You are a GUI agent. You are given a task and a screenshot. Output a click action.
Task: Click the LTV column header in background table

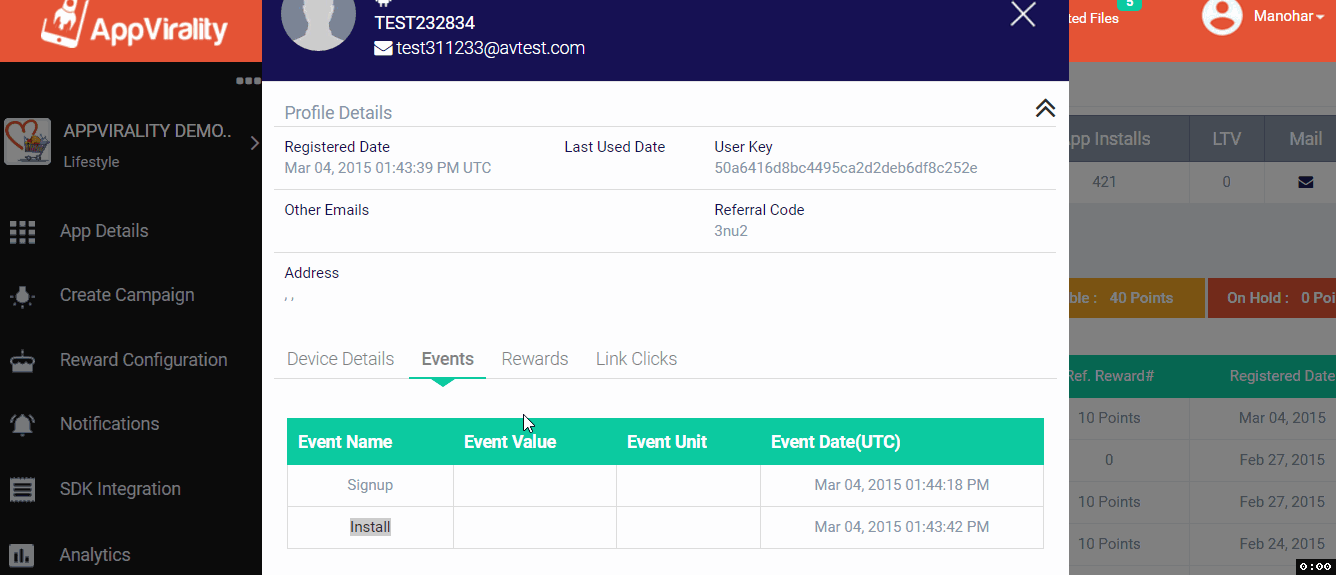pos(1226,139)
